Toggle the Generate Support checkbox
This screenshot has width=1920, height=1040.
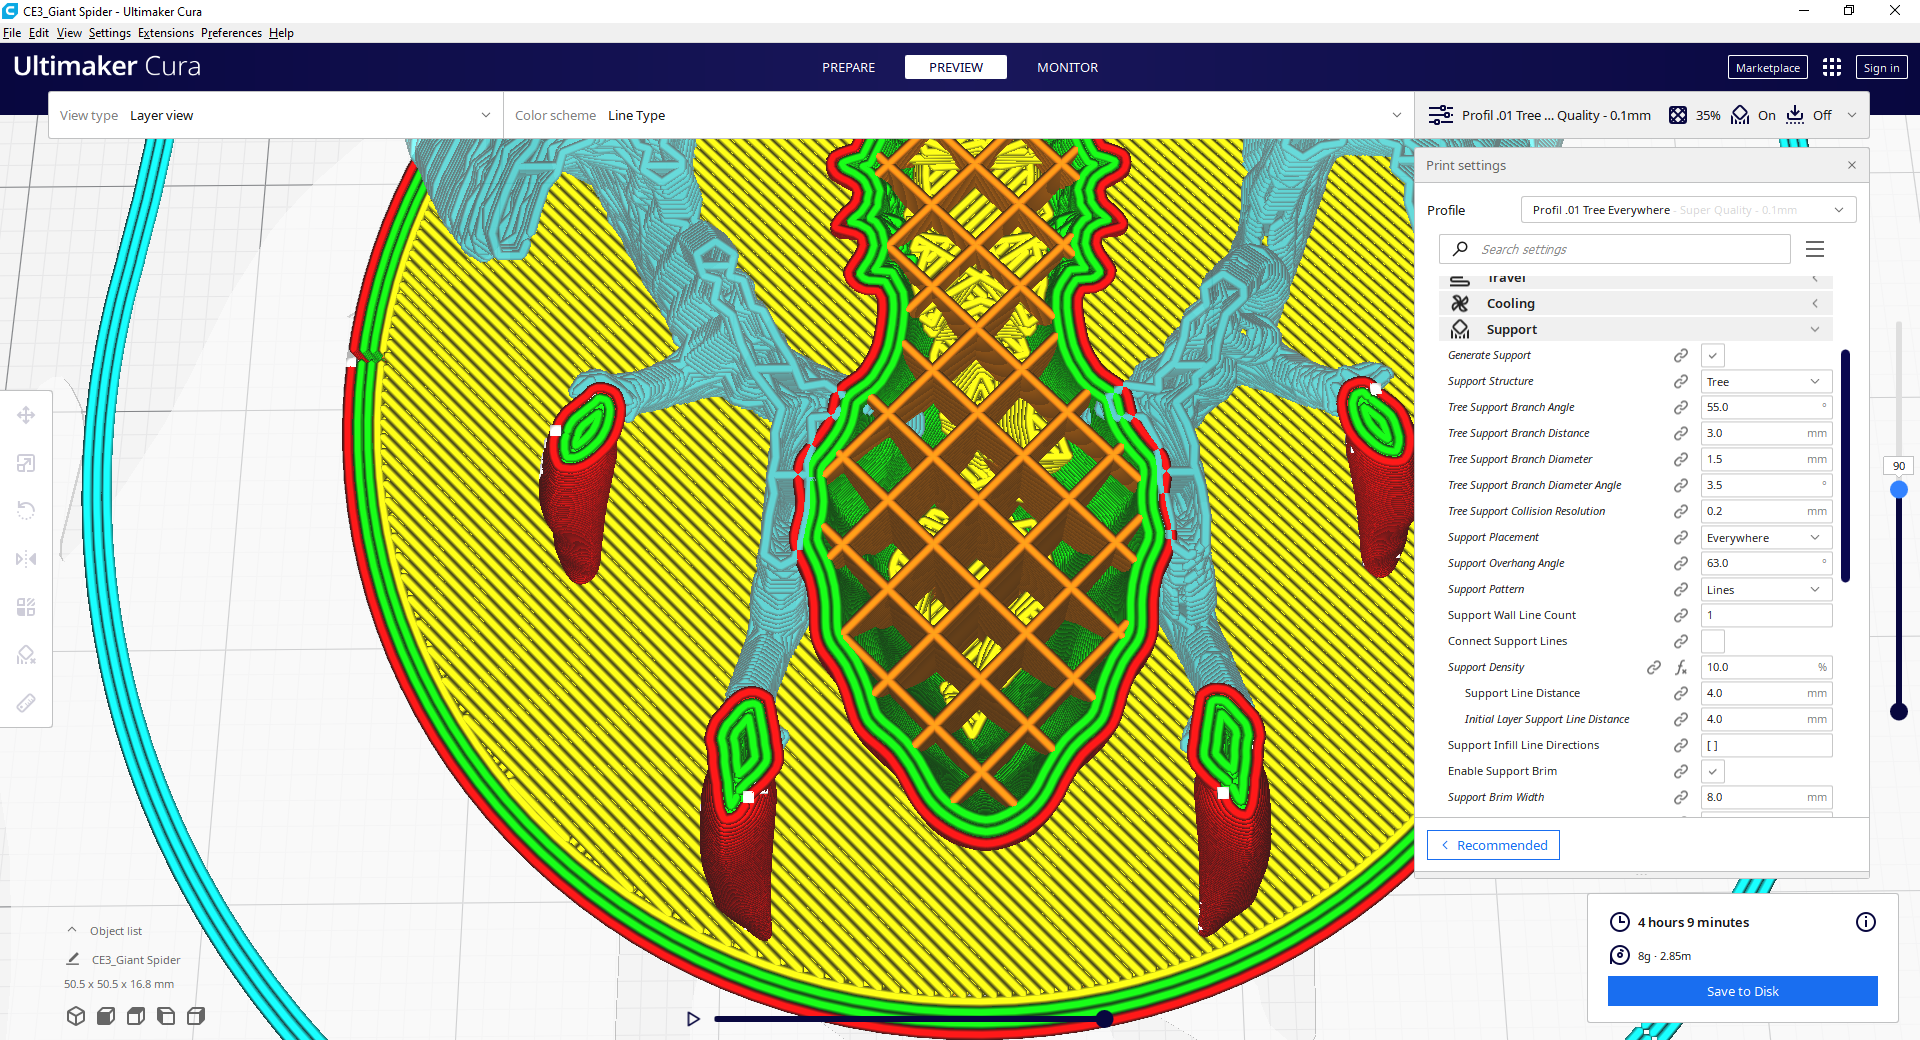coord(1713,355)
